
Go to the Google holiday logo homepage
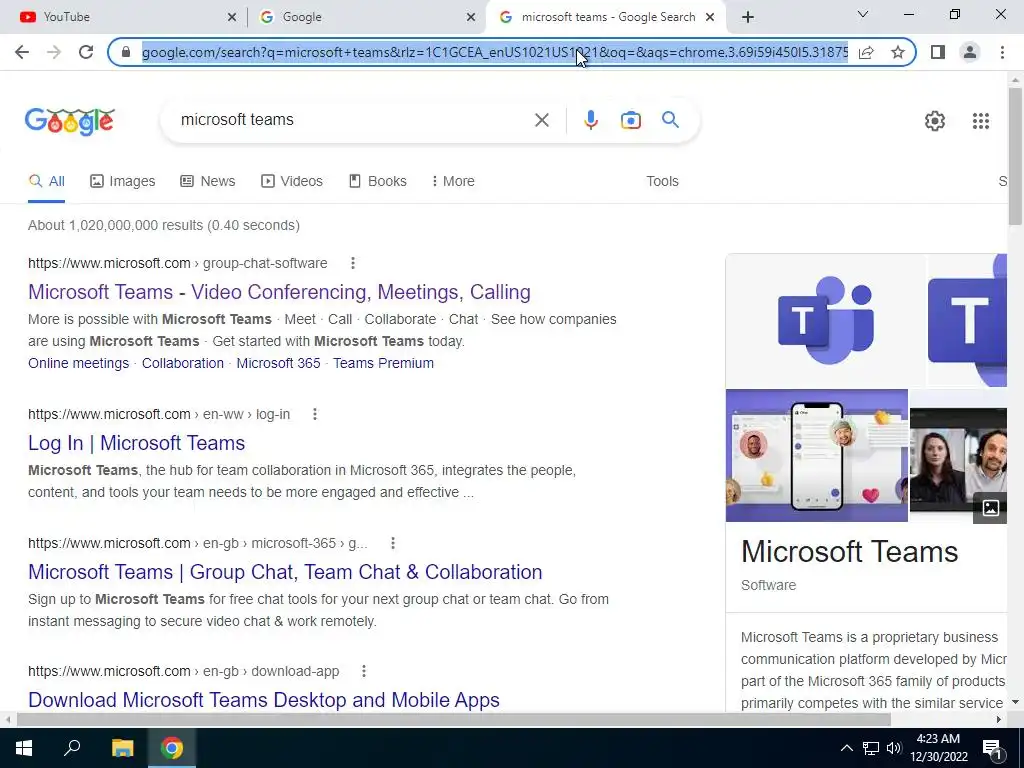pos(70,121)
